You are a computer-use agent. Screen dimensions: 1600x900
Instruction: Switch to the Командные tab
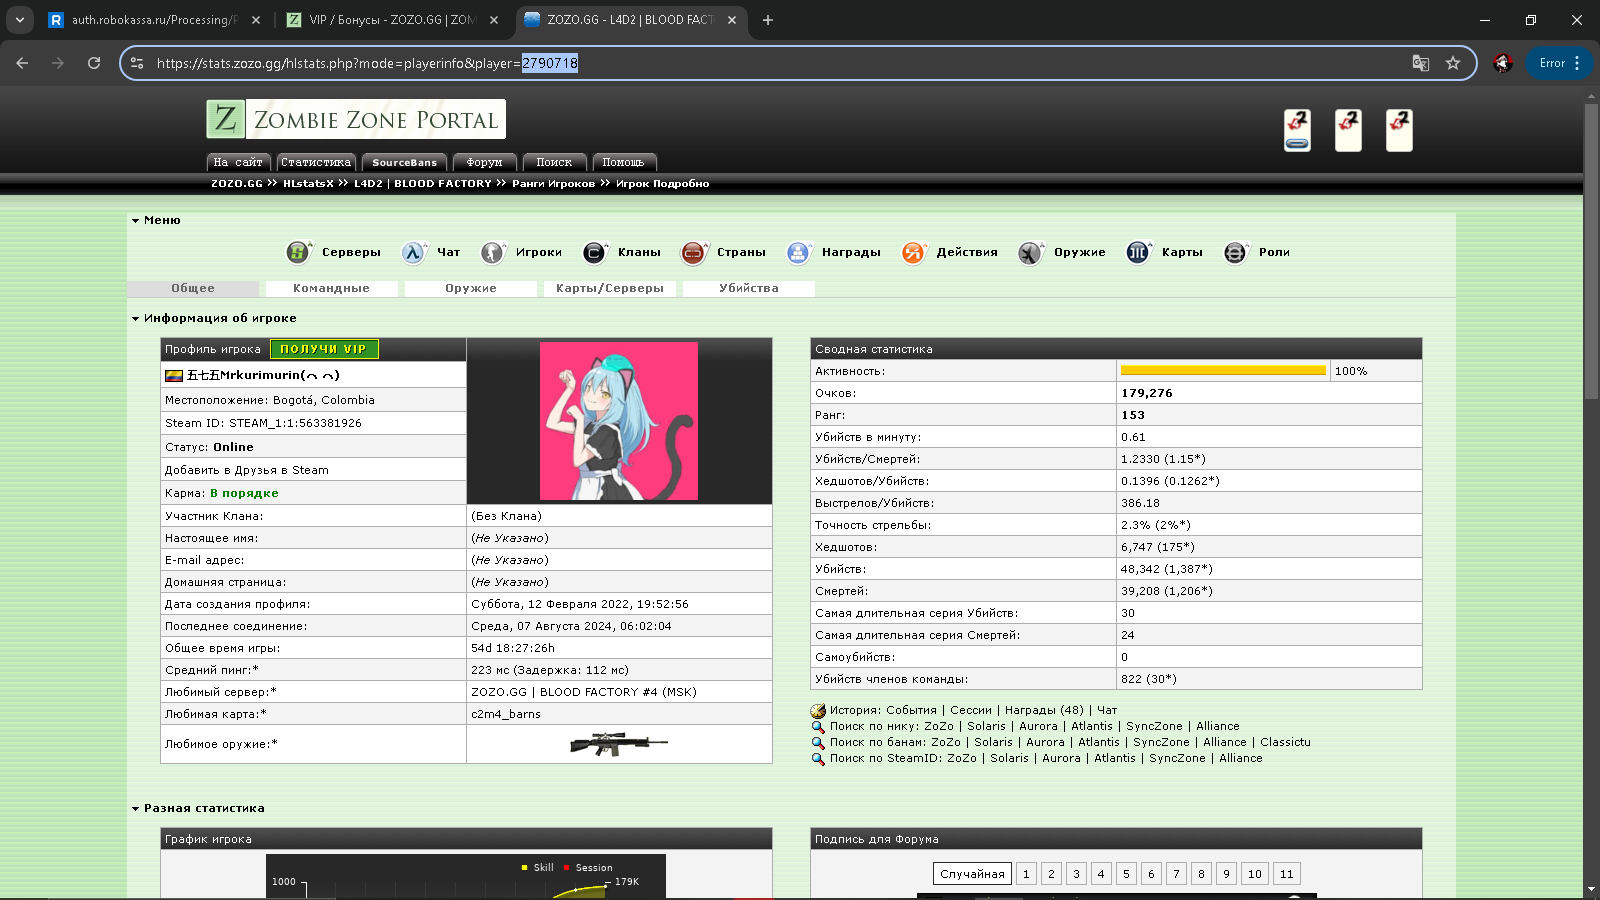pyautogui.click(x=332, y=288)
